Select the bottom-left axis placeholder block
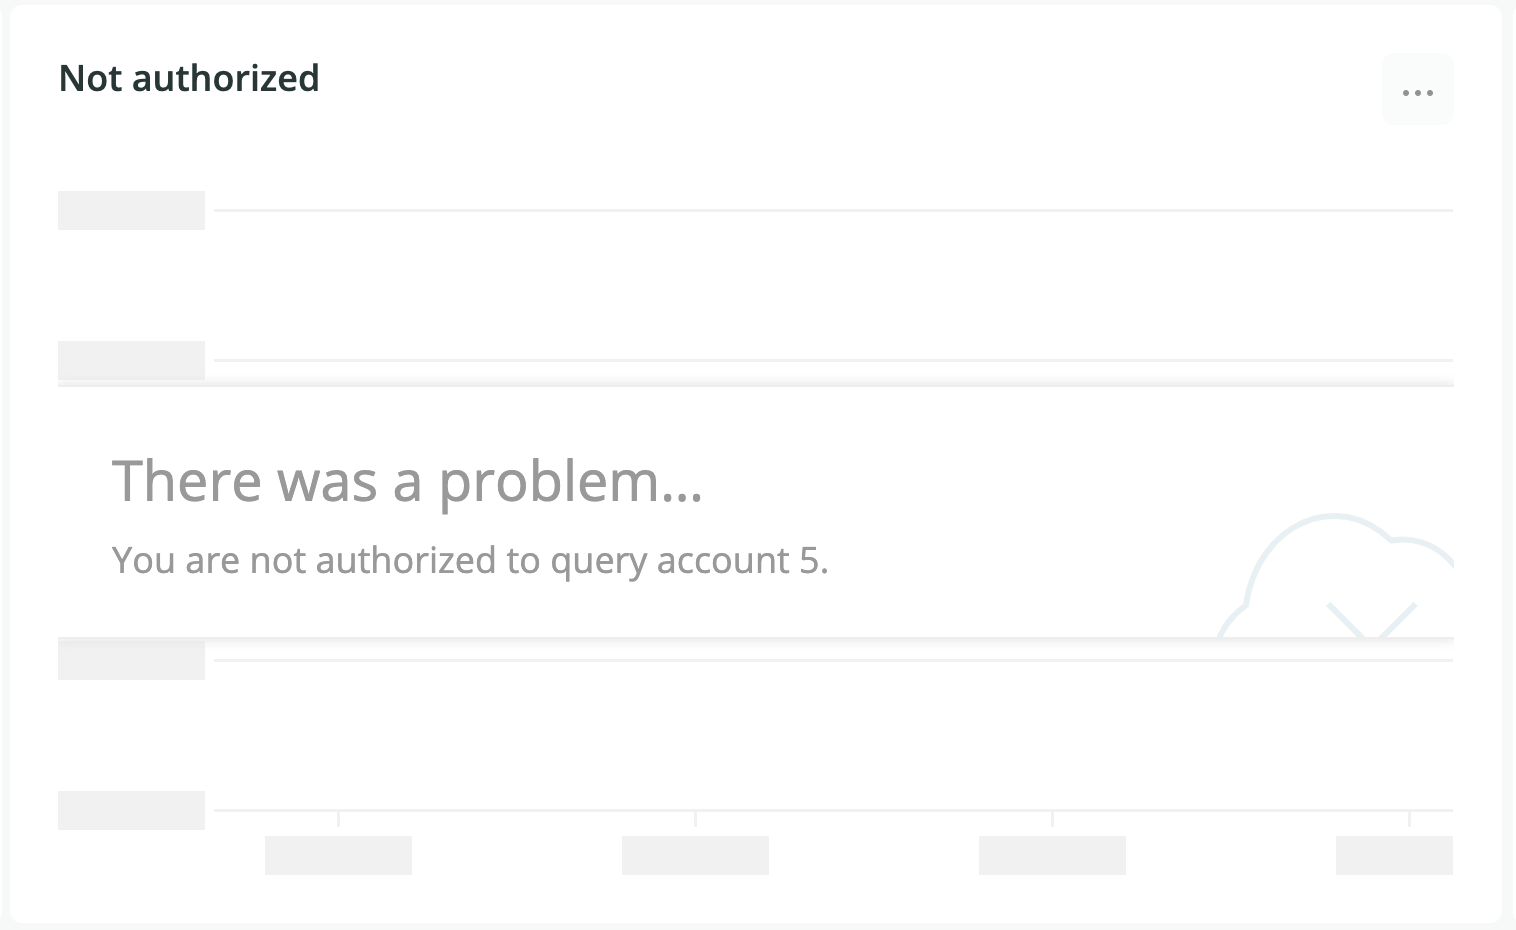Image resolution: width=1516 pixels, height=930 pixels. point(131,810)
